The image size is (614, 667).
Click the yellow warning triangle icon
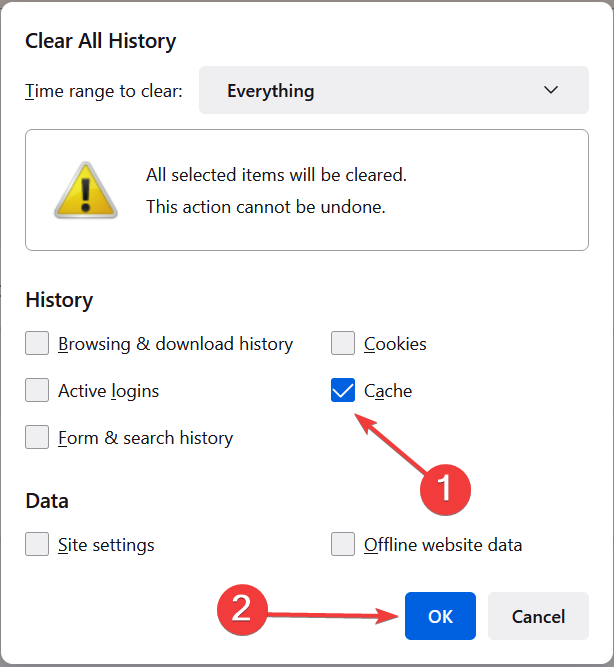(86, 191)
